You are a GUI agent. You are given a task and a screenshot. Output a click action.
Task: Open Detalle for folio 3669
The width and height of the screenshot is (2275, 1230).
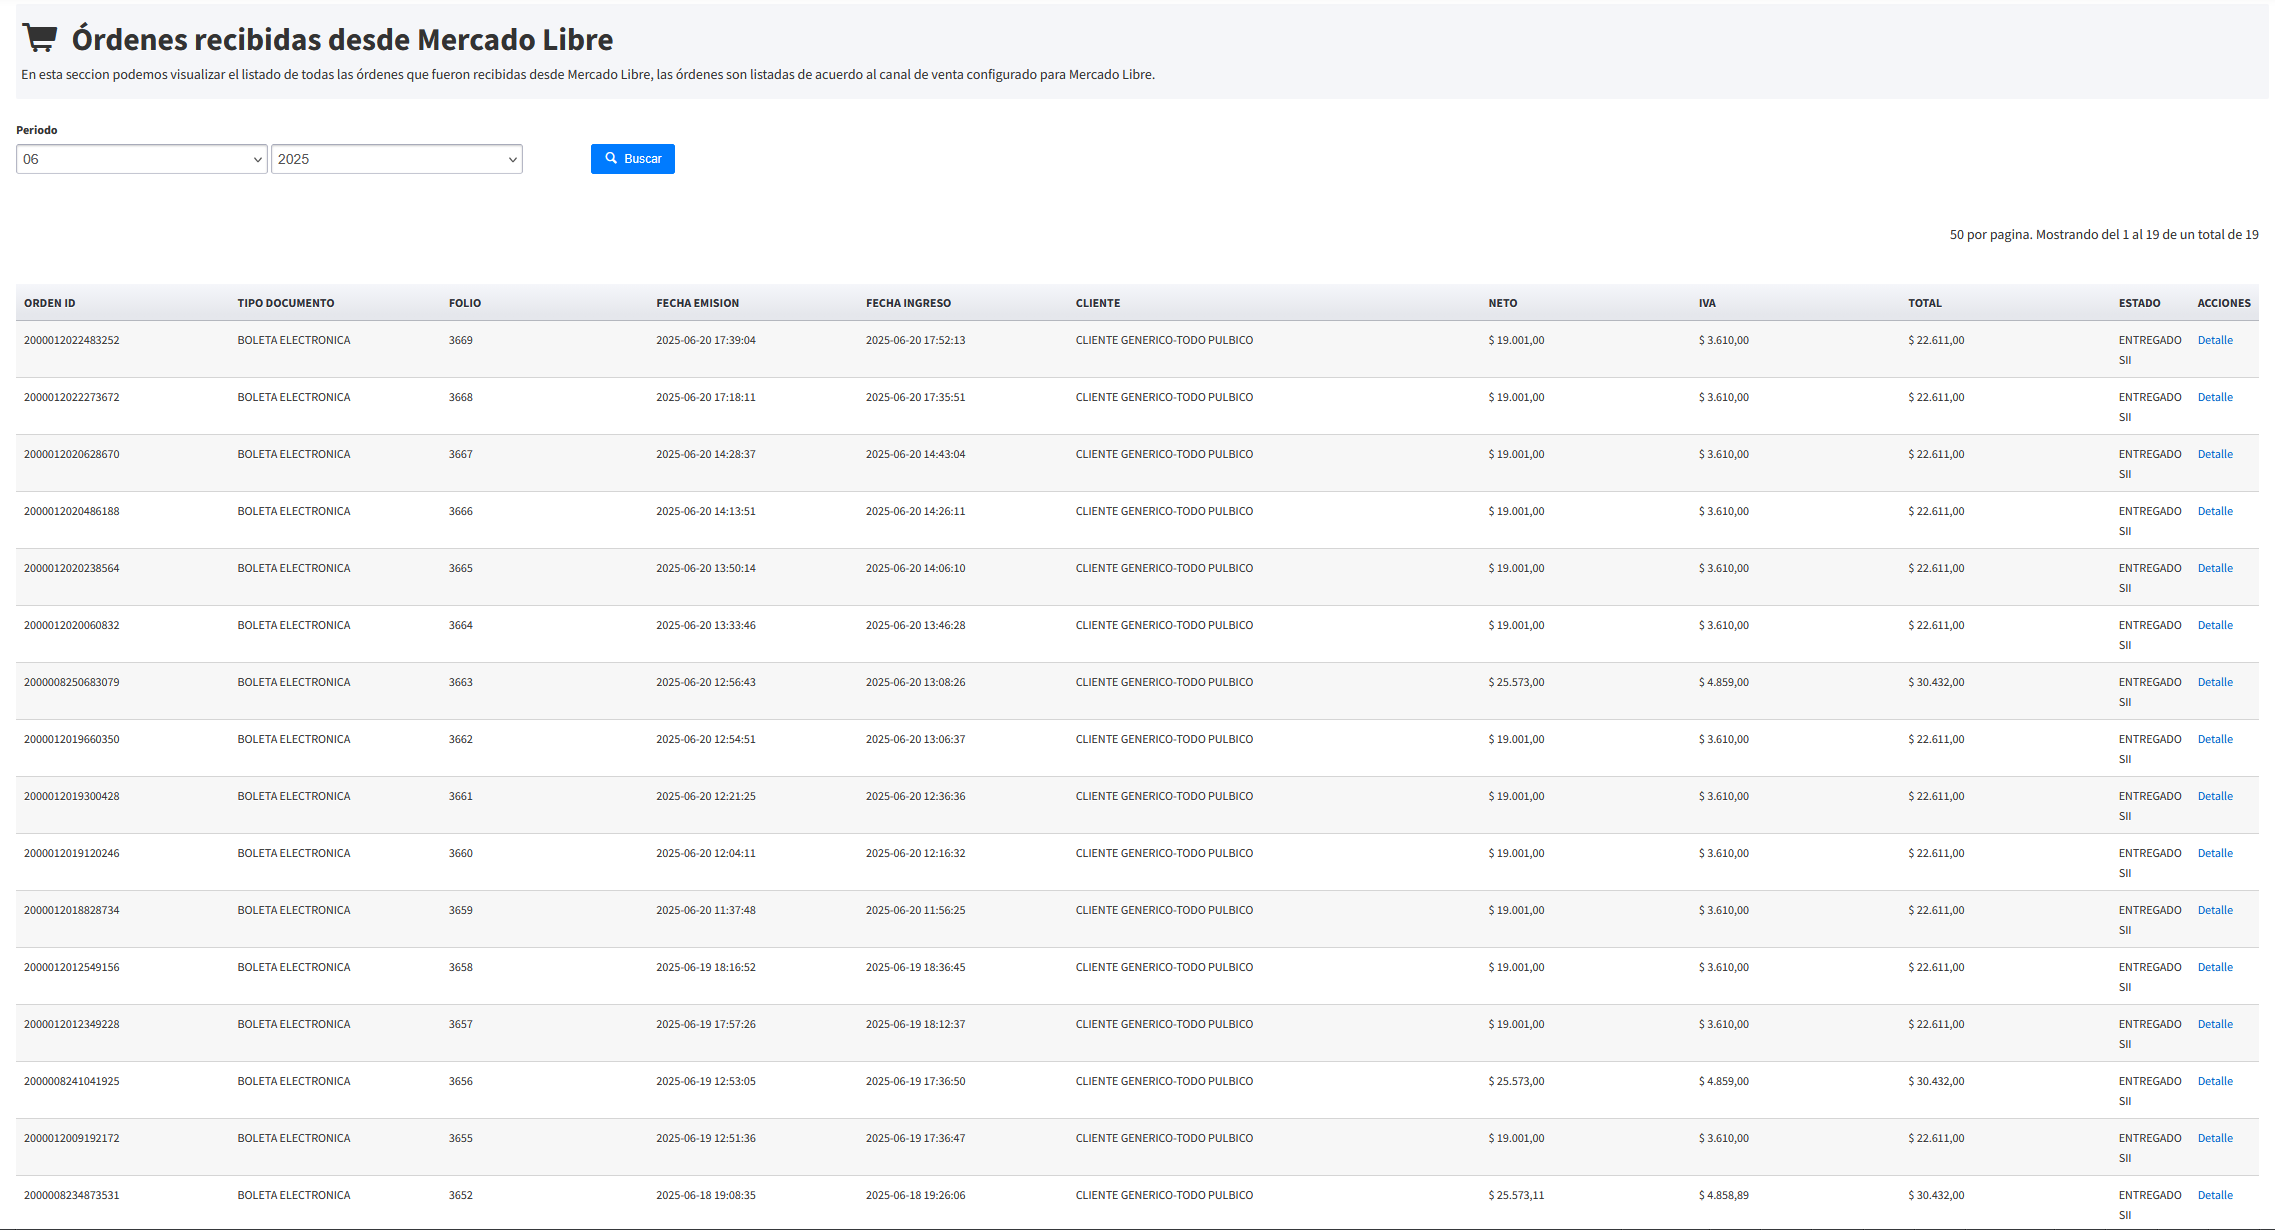pyautogui.click(x=2214, y=340)
